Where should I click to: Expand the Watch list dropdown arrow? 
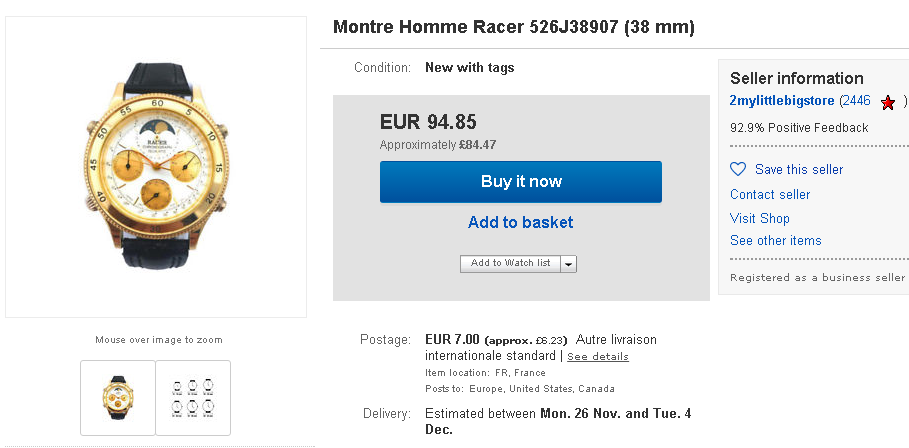[x=569, y=264]
